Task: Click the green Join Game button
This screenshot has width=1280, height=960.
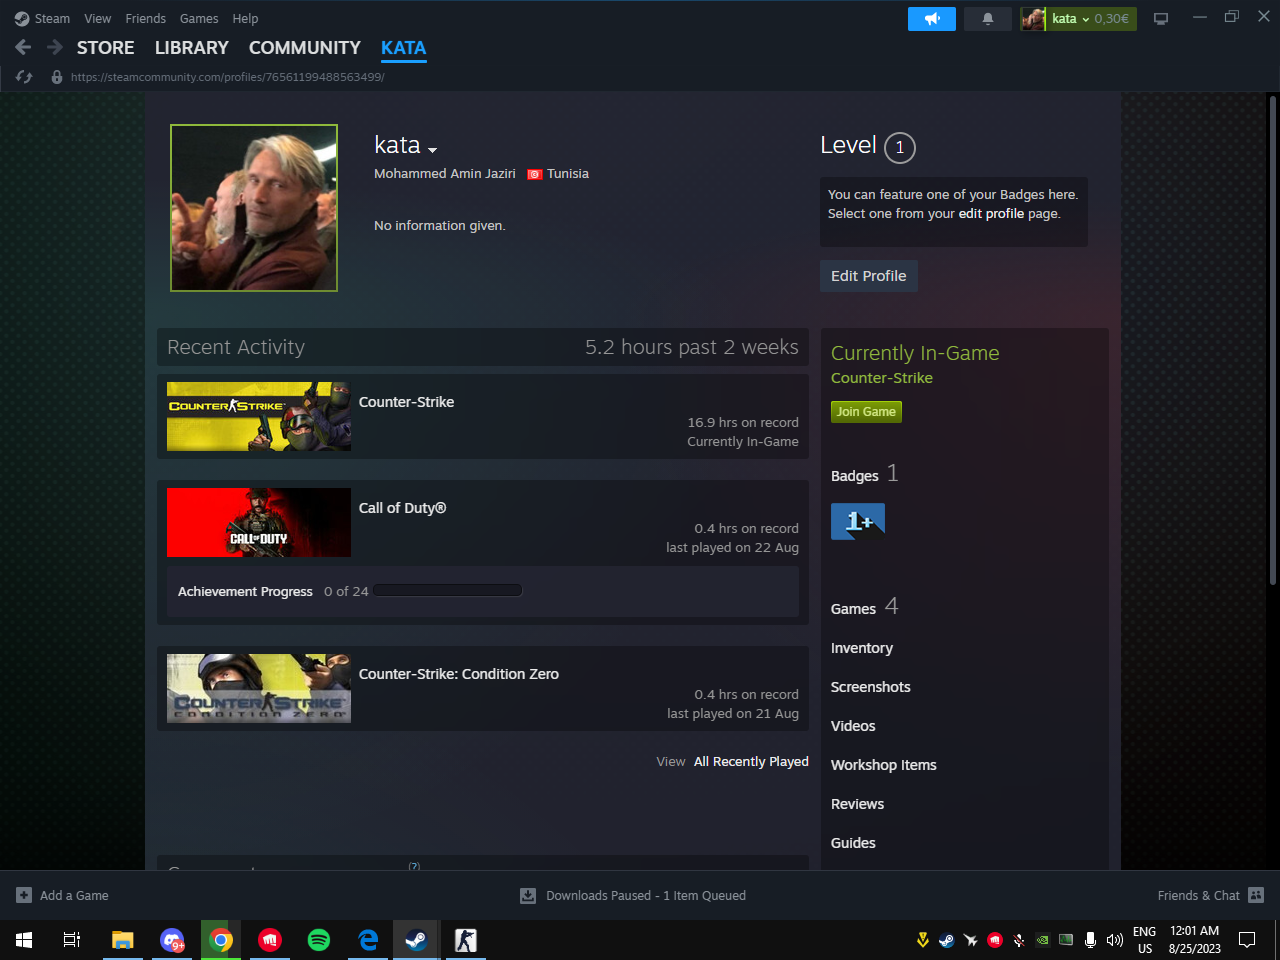Action: [x=866, y=412]
